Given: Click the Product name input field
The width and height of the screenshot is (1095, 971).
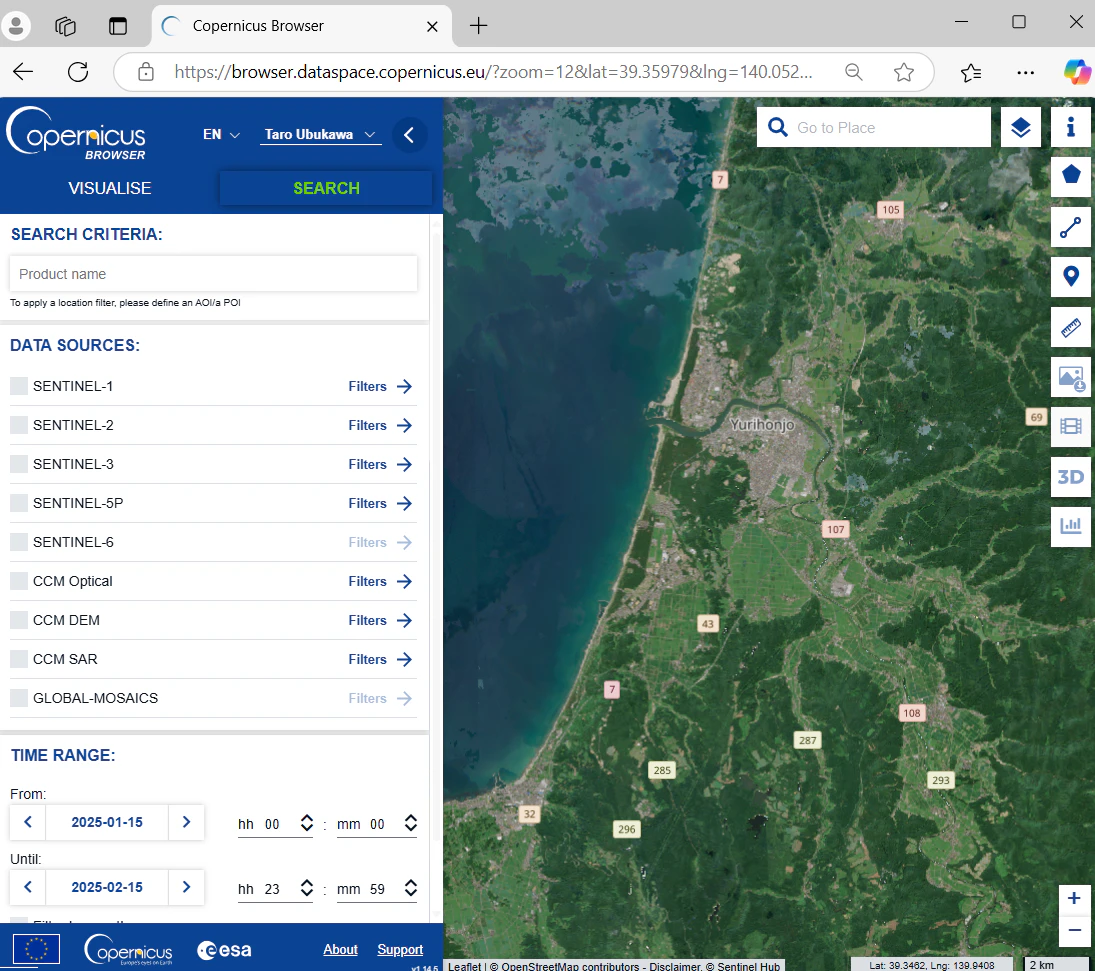Looking at the screenshot, I should pyautogui.click(x=214, y=274).
